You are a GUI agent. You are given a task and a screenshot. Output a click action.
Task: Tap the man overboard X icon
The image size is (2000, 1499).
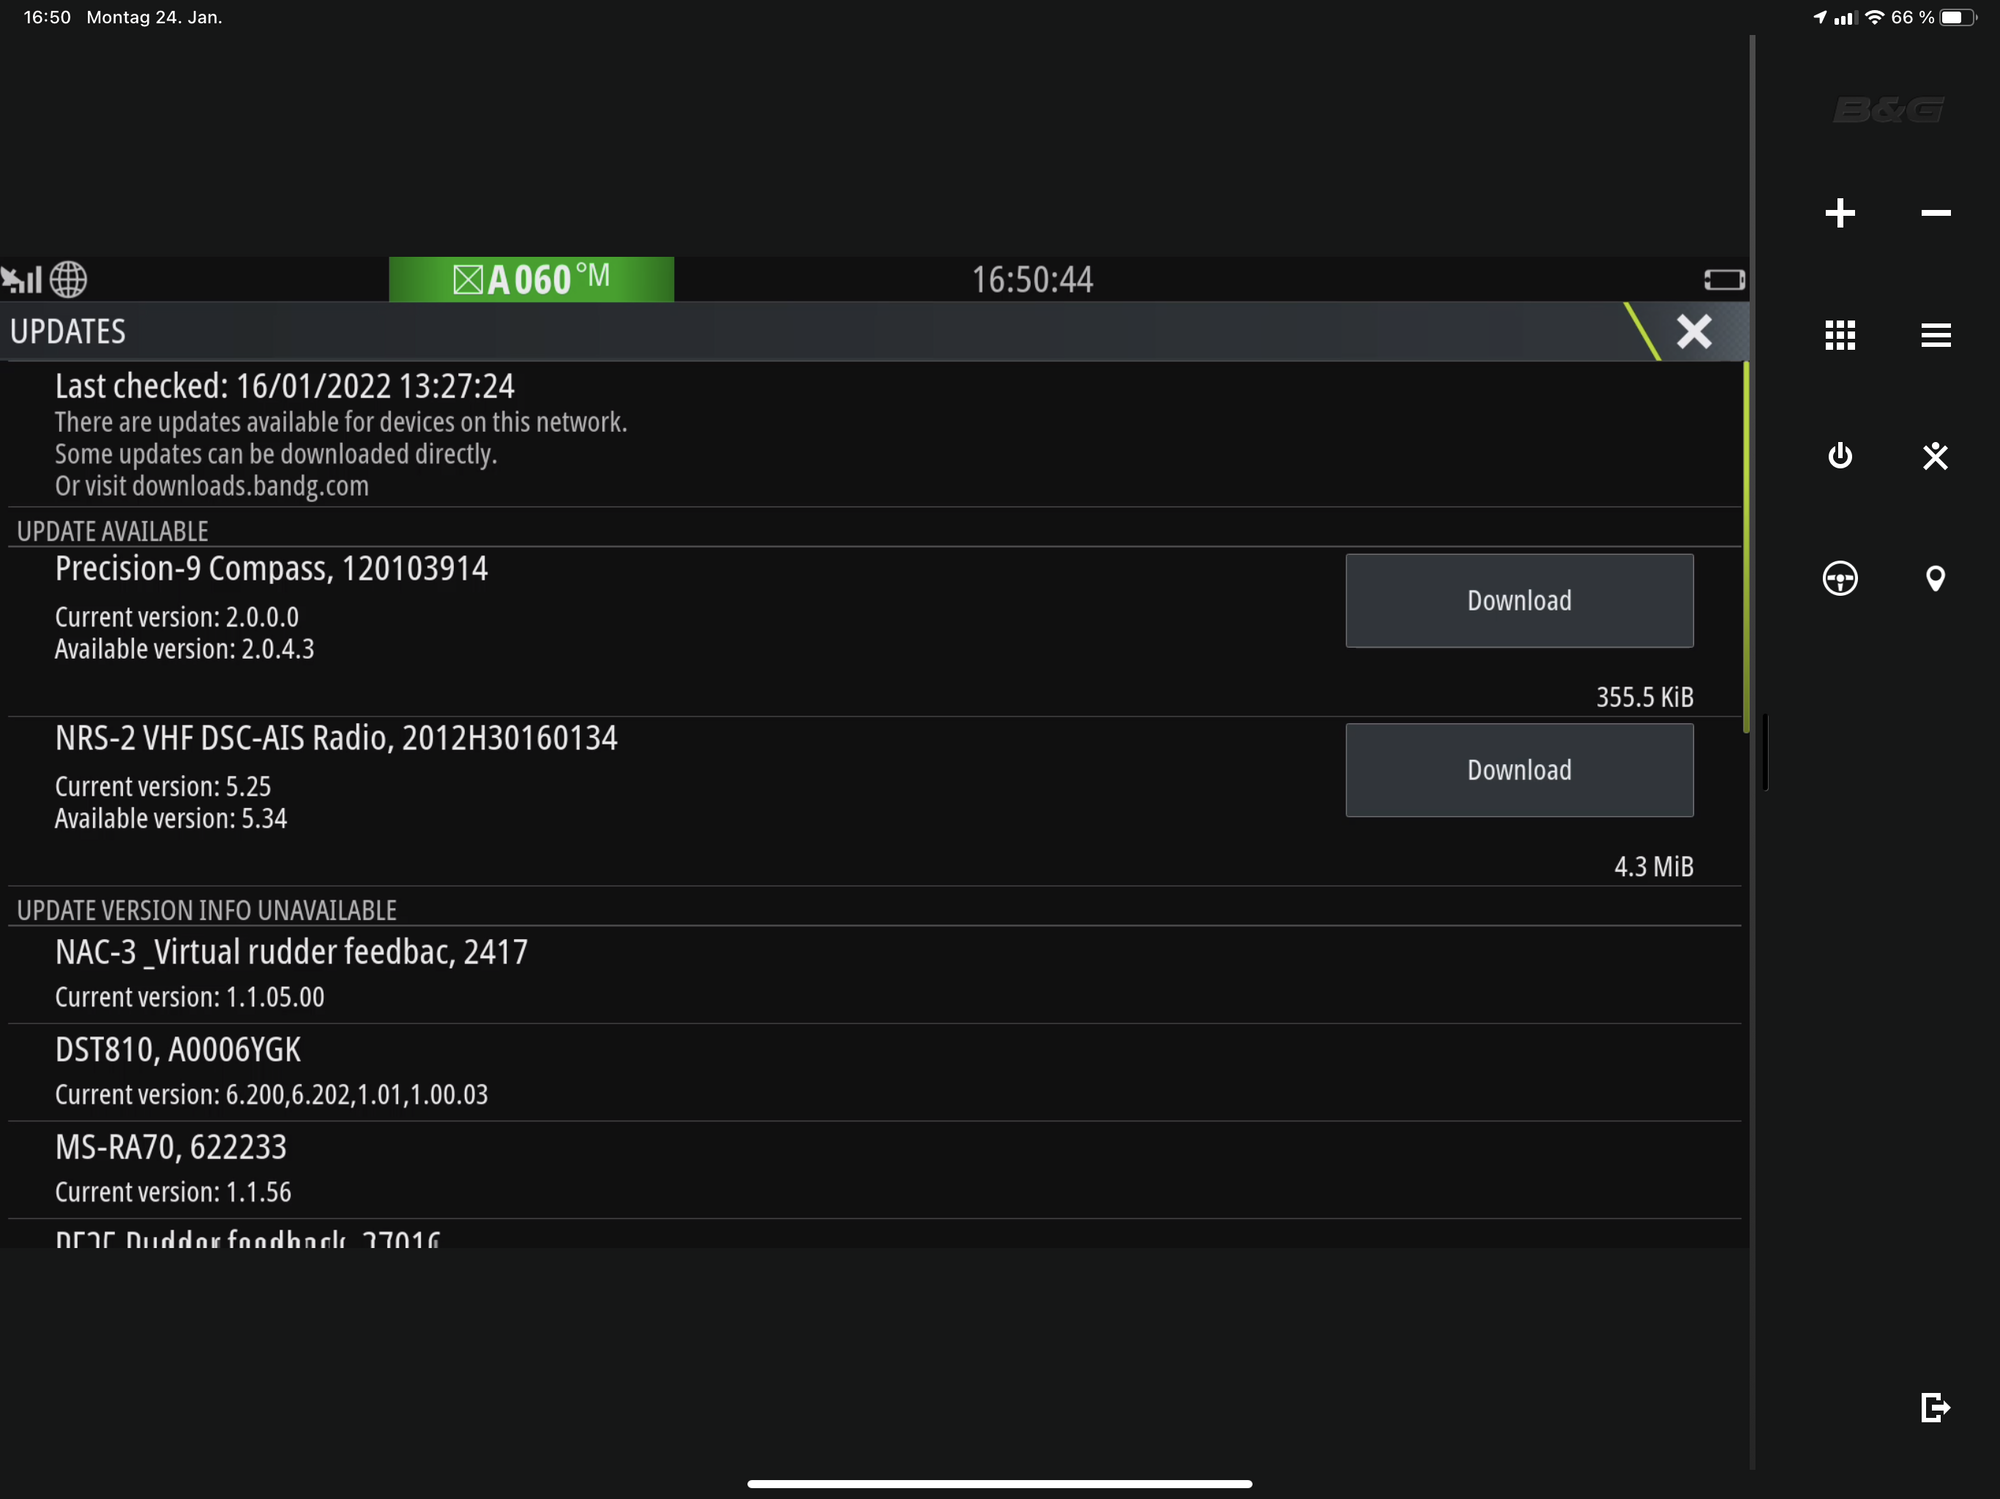click(1935, 456)
